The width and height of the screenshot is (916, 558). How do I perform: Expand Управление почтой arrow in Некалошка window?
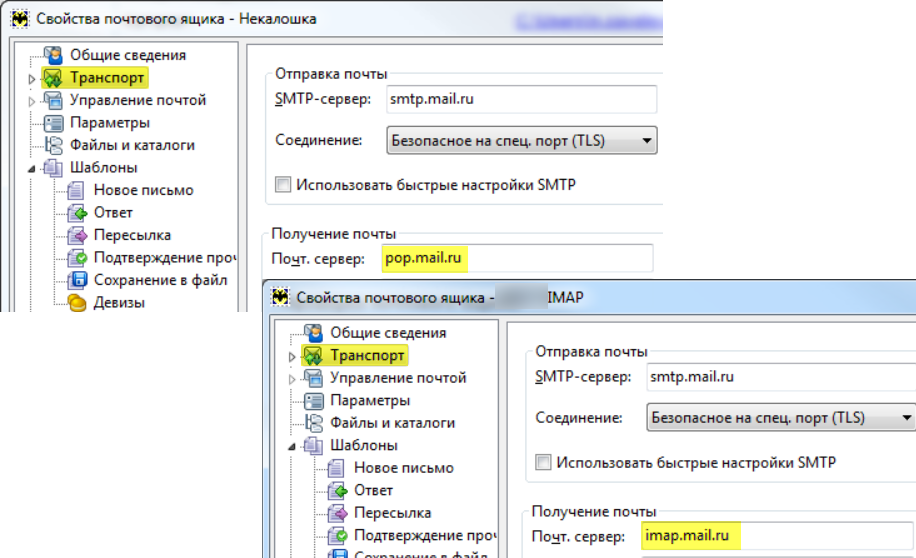32,101
